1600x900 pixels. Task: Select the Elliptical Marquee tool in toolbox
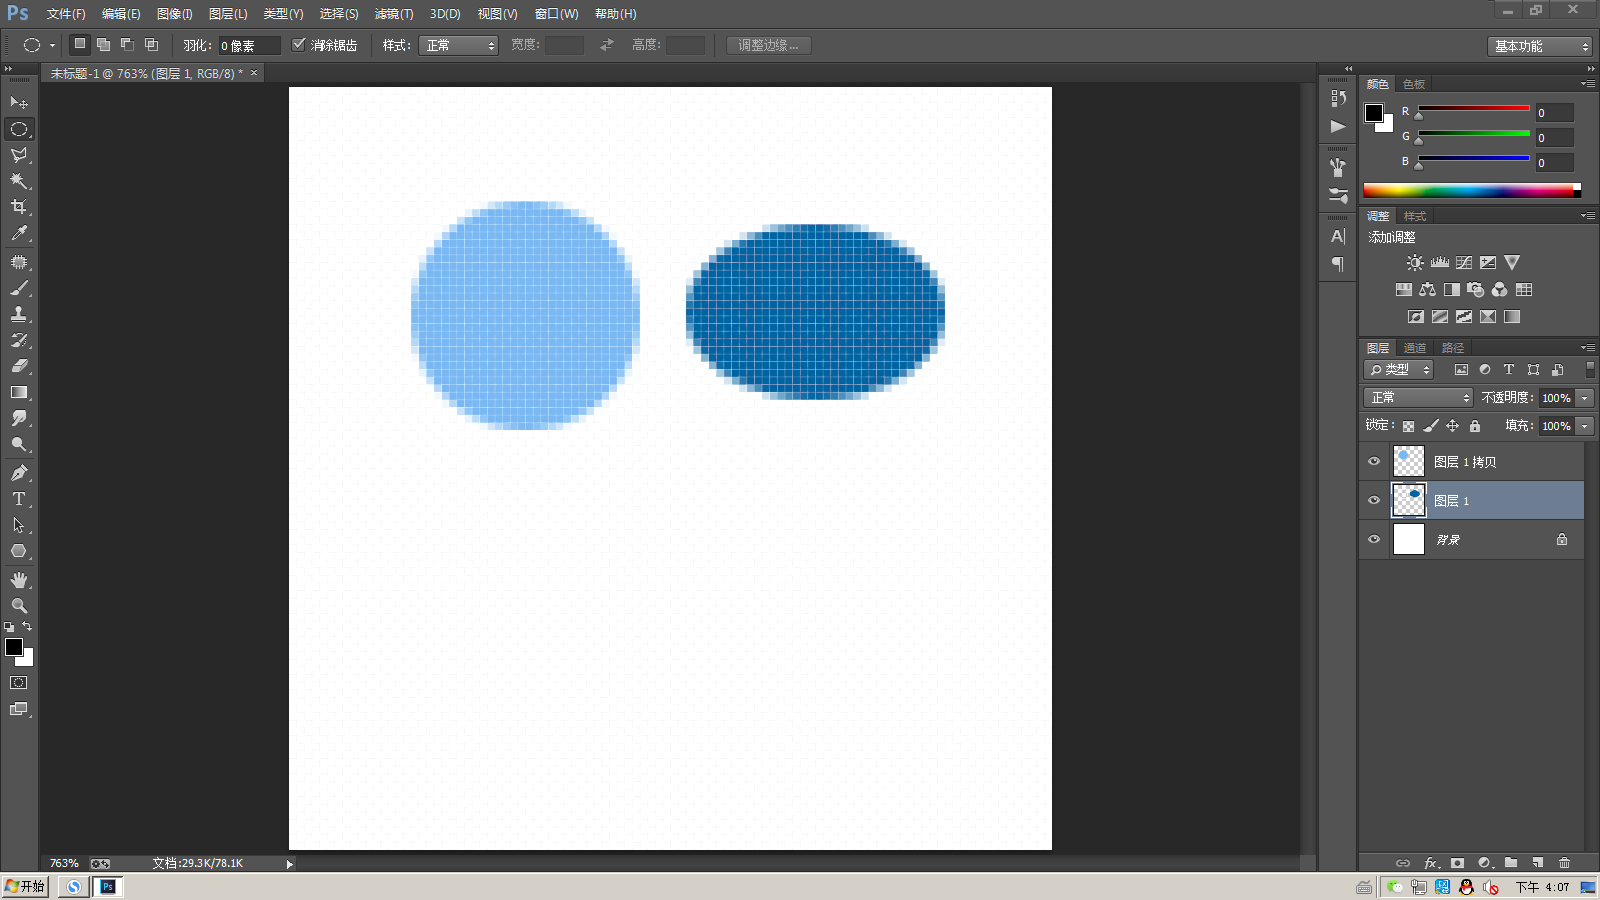(19, 129)
